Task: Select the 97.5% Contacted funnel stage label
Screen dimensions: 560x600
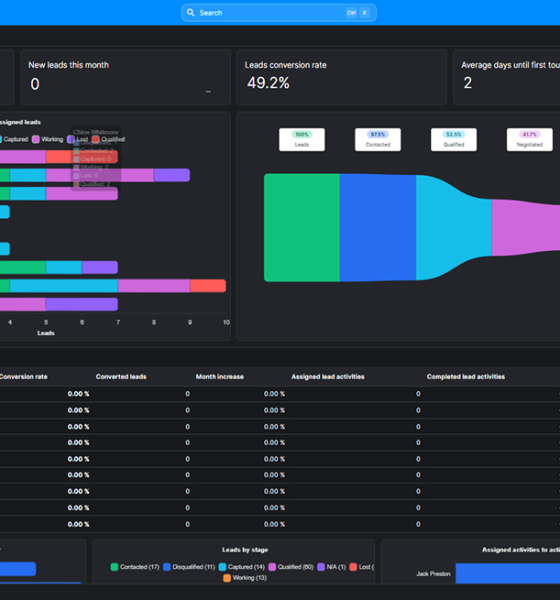Action: coord(378,140)
